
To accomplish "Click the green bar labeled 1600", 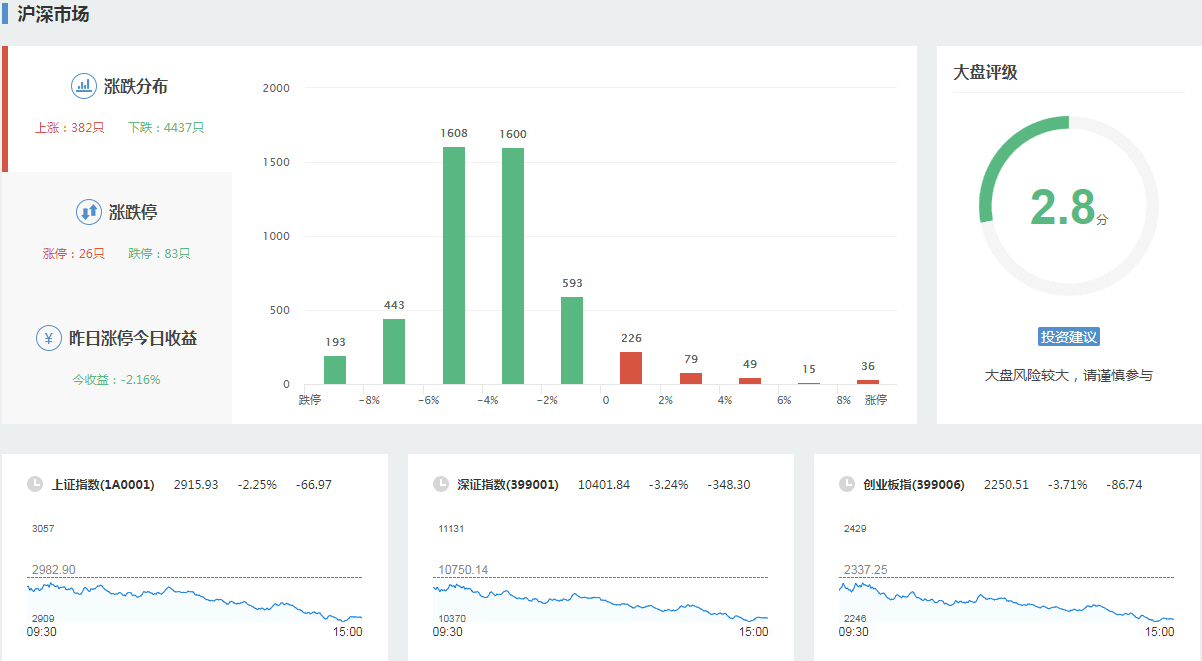I will (x=513, y=266).
